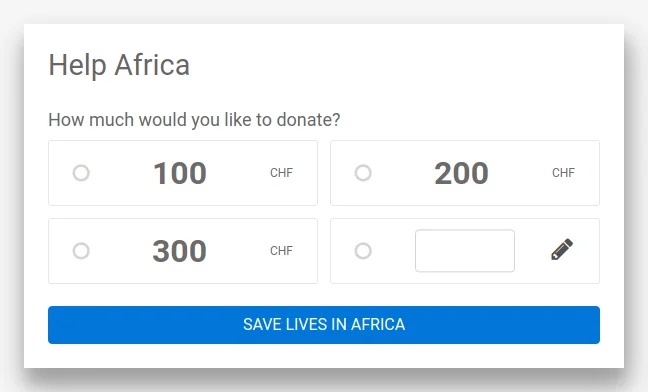648x392 pixels.
Task: Click the CHF label beside 300
Action: pos(281,251)
